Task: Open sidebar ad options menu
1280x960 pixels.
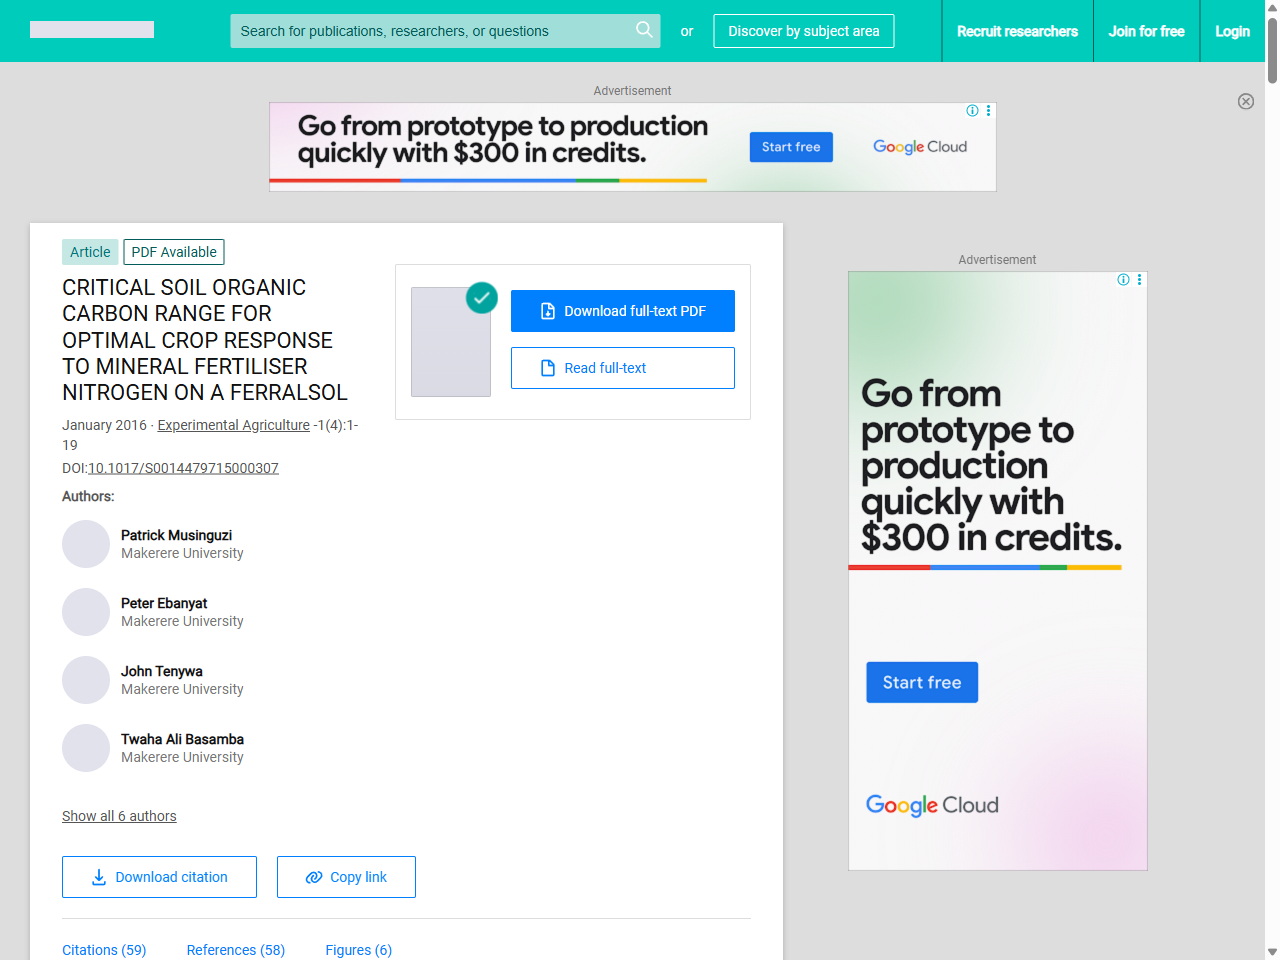Action: click(1140, 280)
